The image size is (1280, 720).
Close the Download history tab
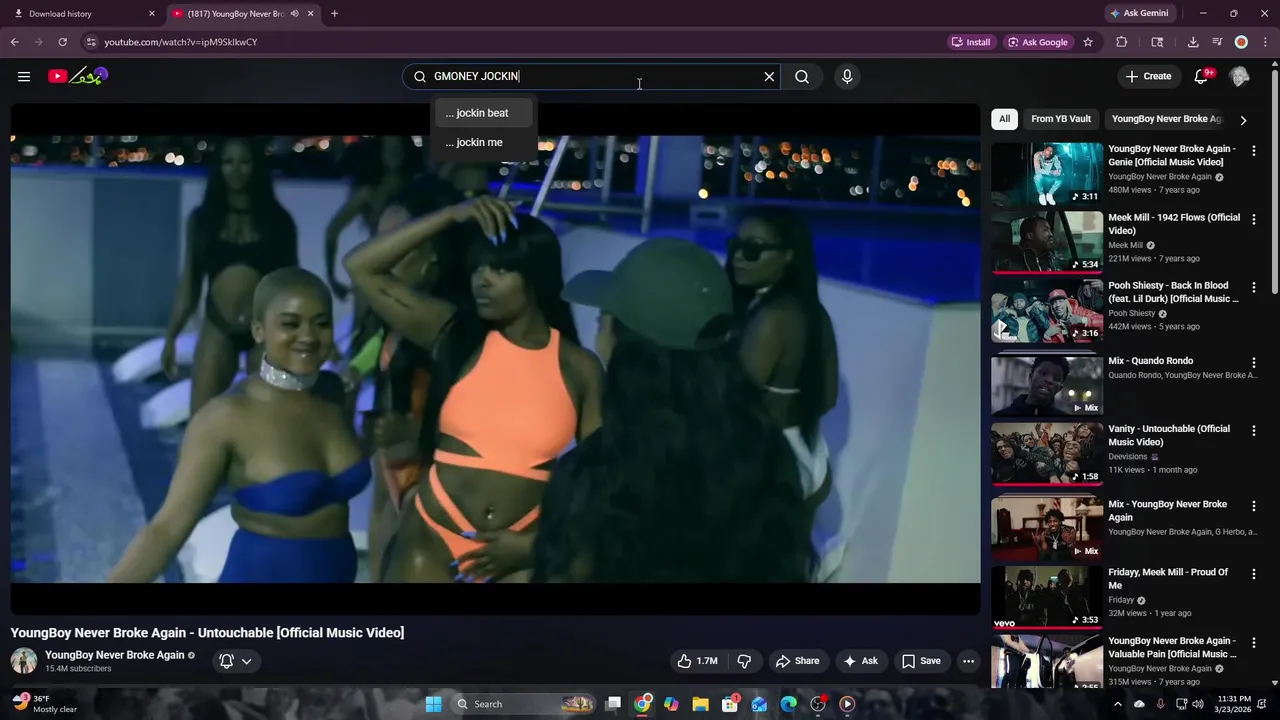tap(152, 14)
